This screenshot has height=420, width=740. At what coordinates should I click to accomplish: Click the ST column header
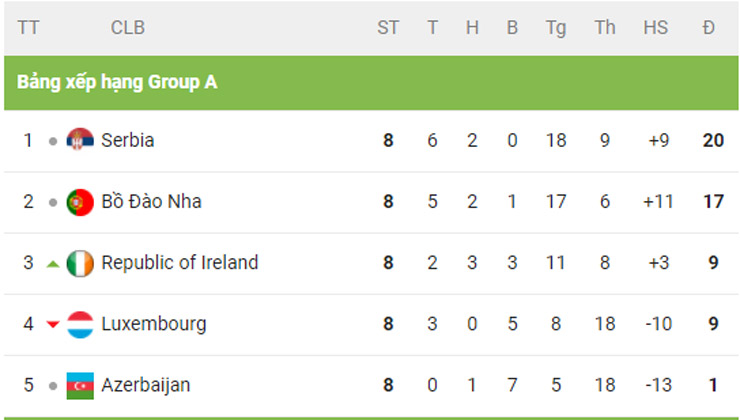pos(388,28)
